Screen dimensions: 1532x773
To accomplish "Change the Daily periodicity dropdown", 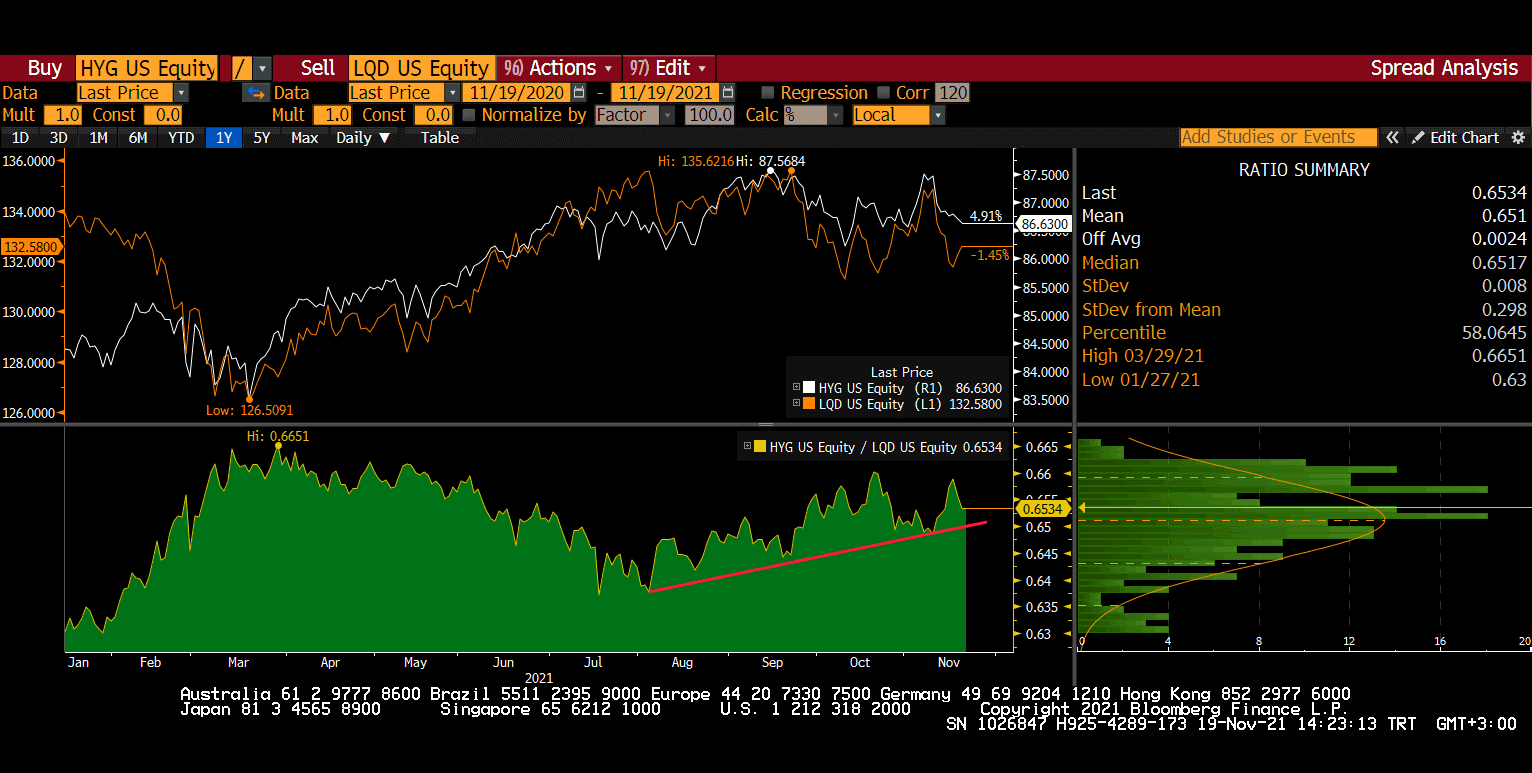I will click(x=363, y=138).
